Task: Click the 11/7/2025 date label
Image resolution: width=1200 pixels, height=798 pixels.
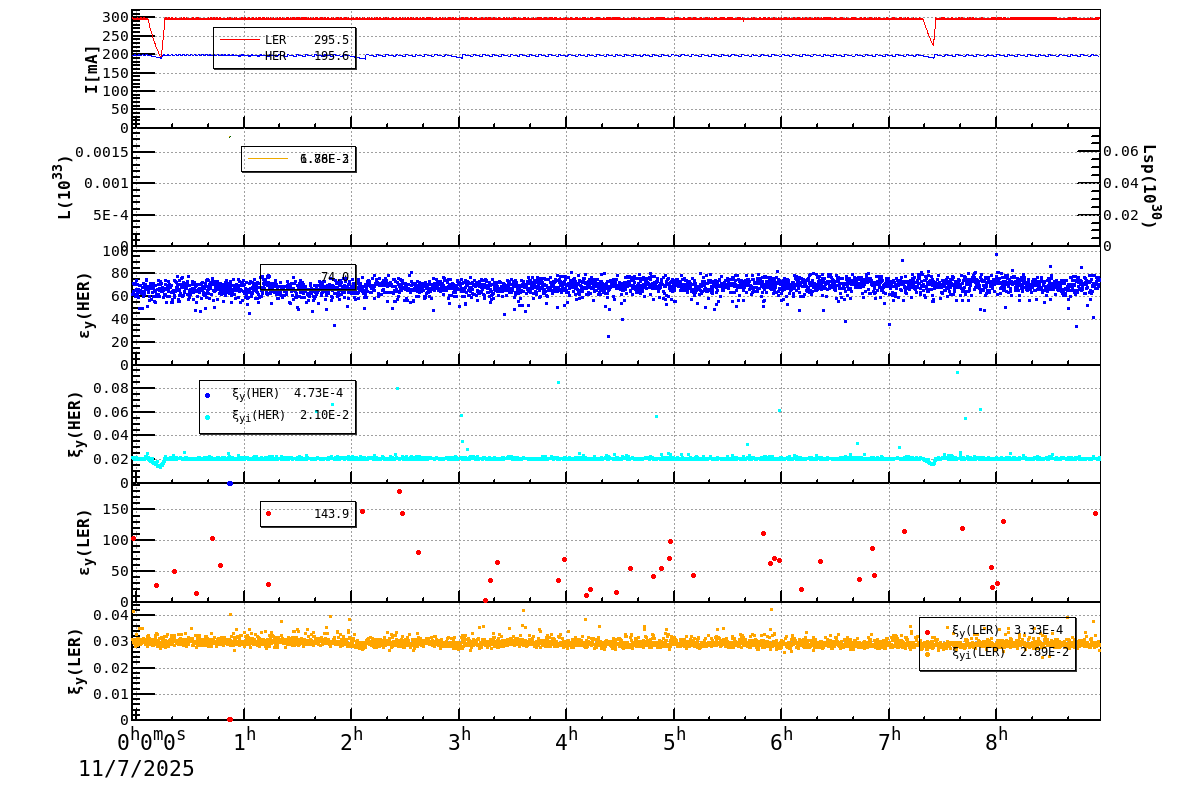Action: point(137,769)
